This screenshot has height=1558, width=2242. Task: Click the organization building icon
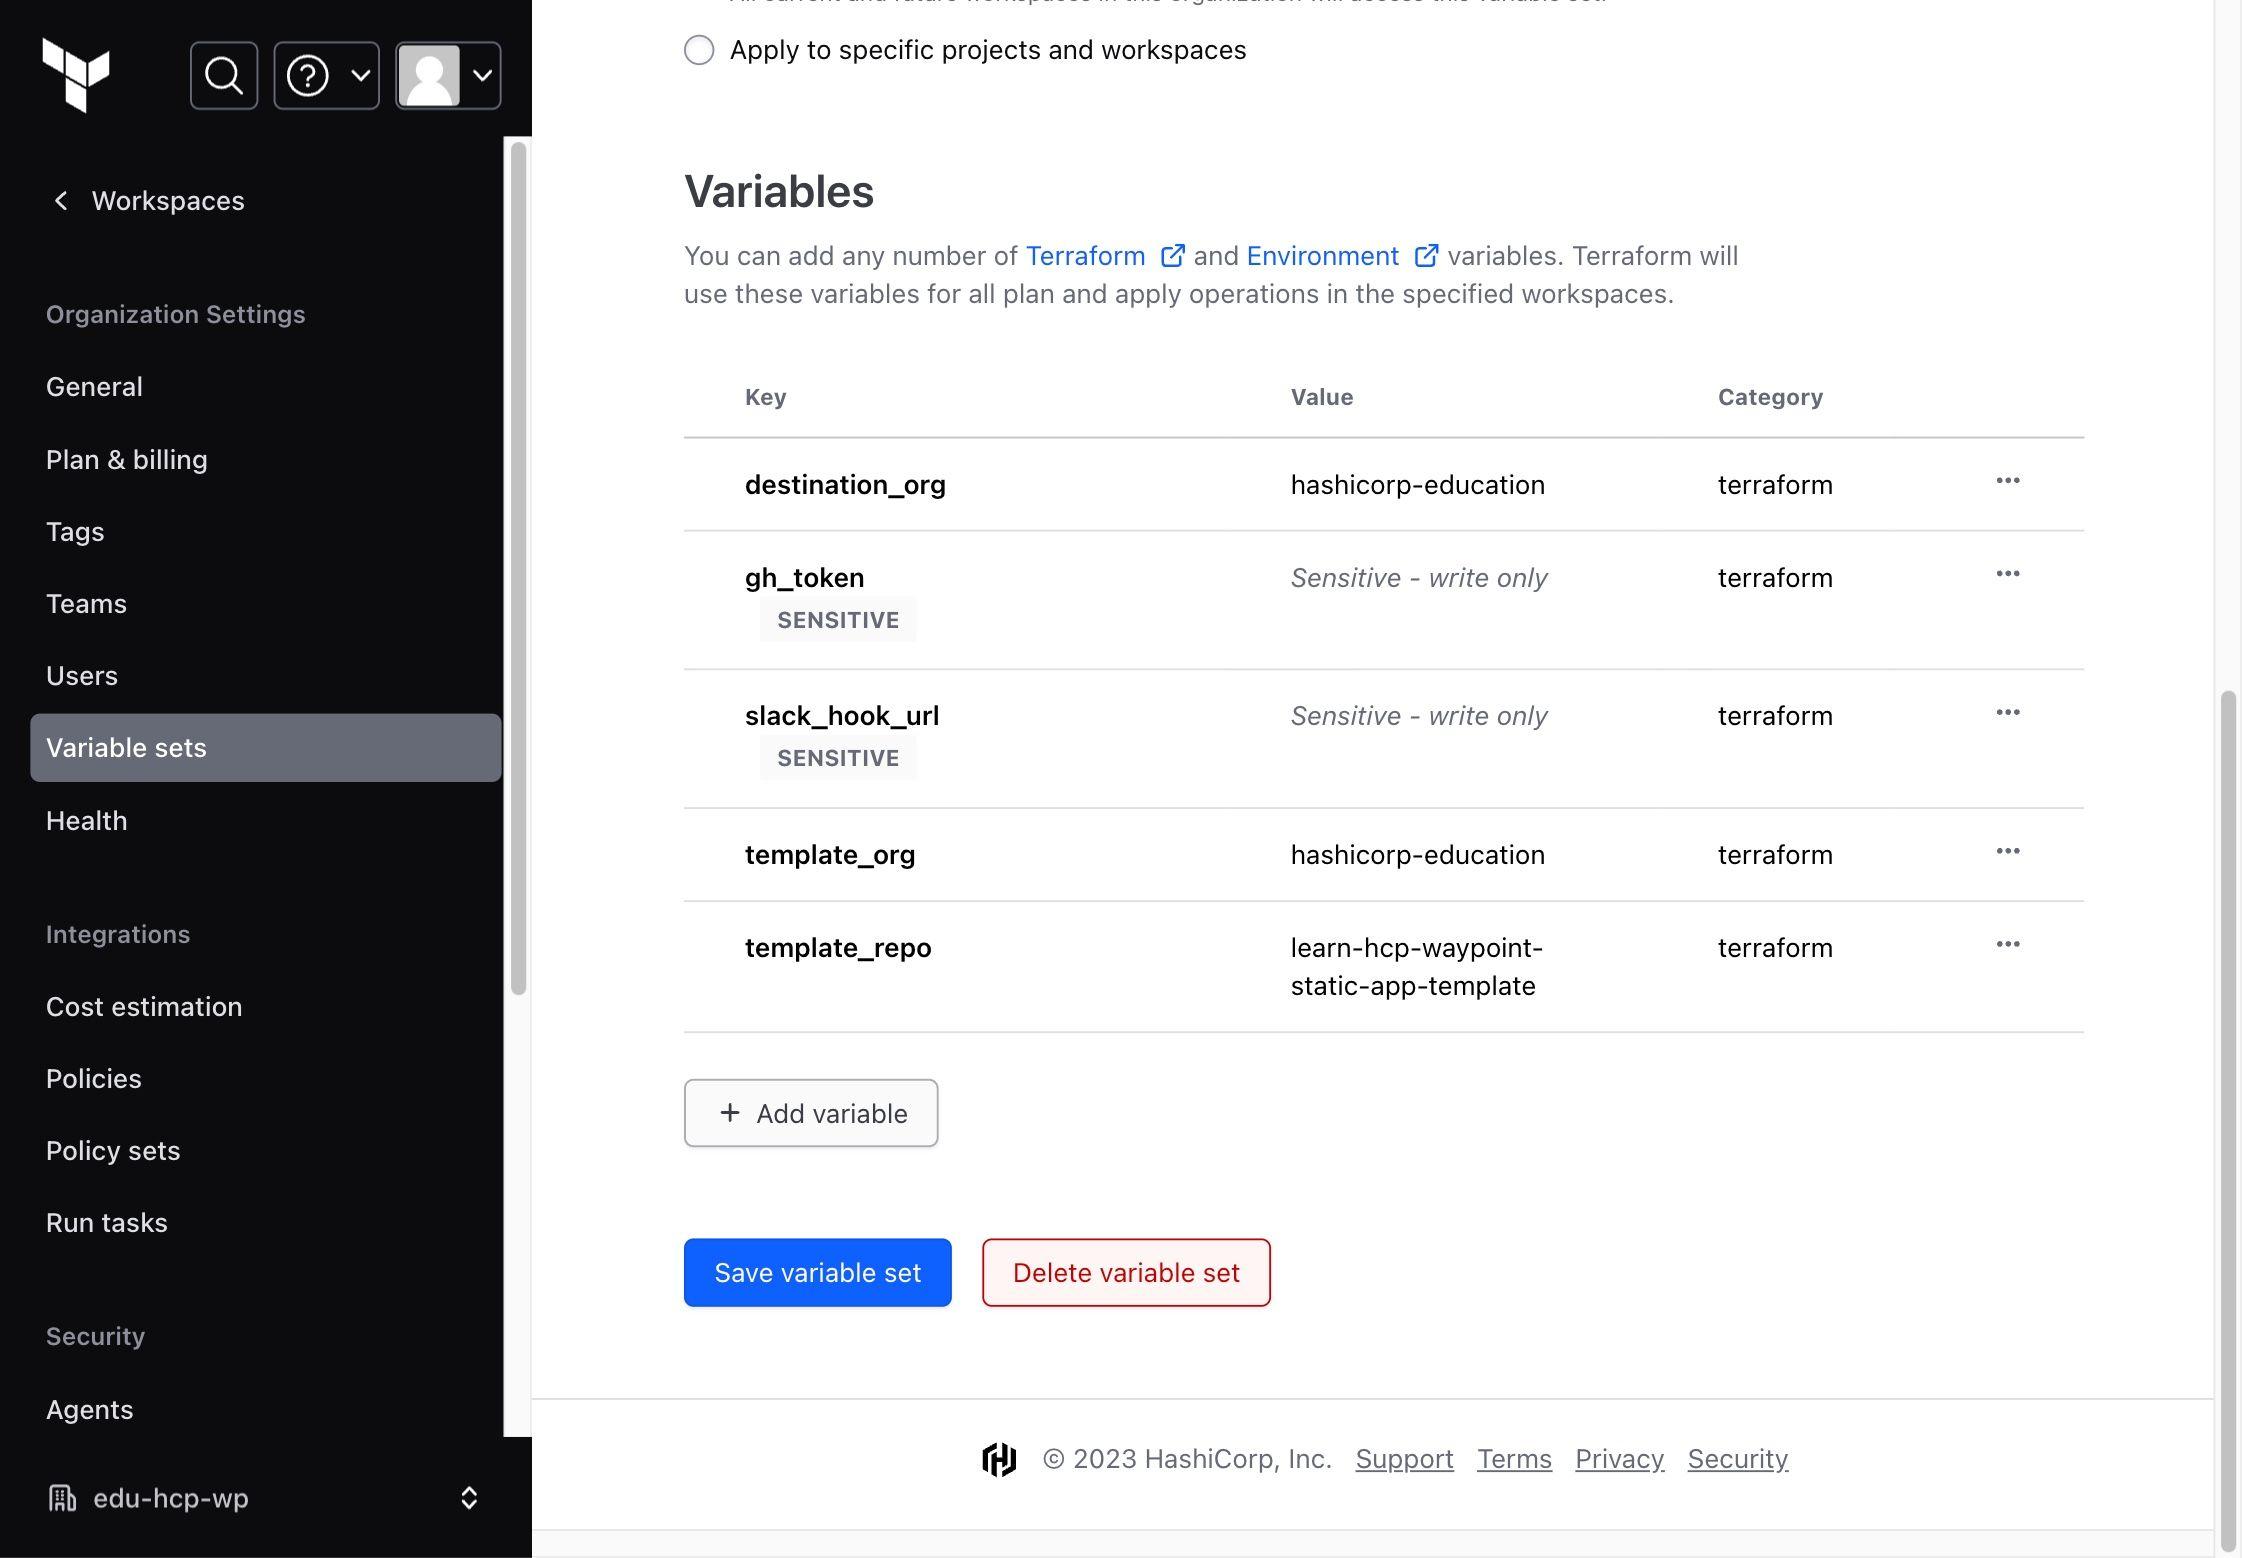tap(62, 1498)
